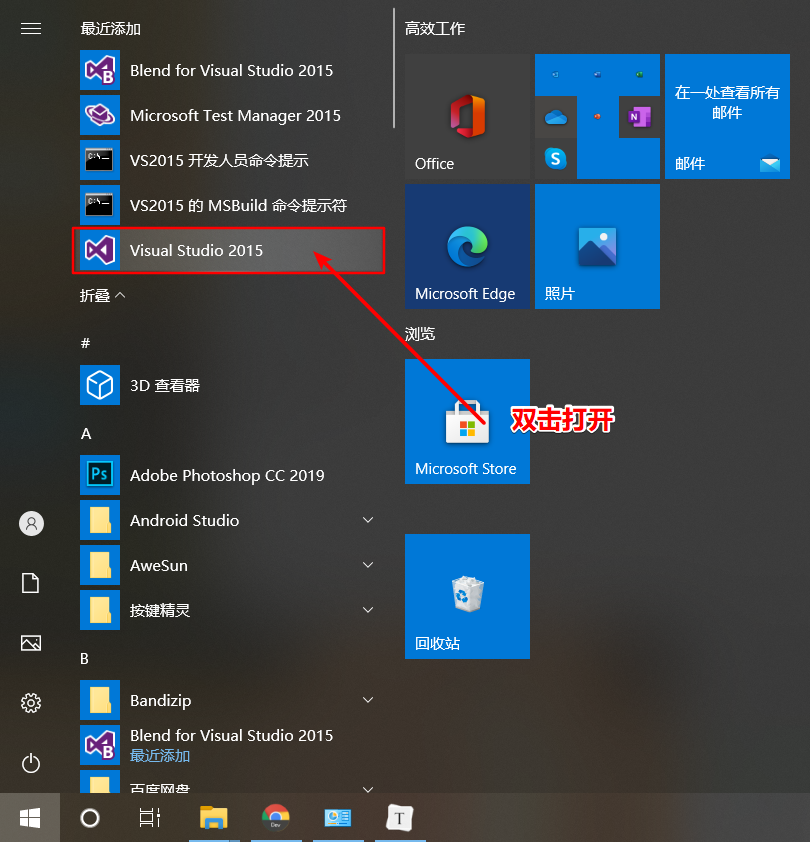Viewport: 810px width, 842px height.
Task: Open the 照片 photos tile
Action: point(597,246)
